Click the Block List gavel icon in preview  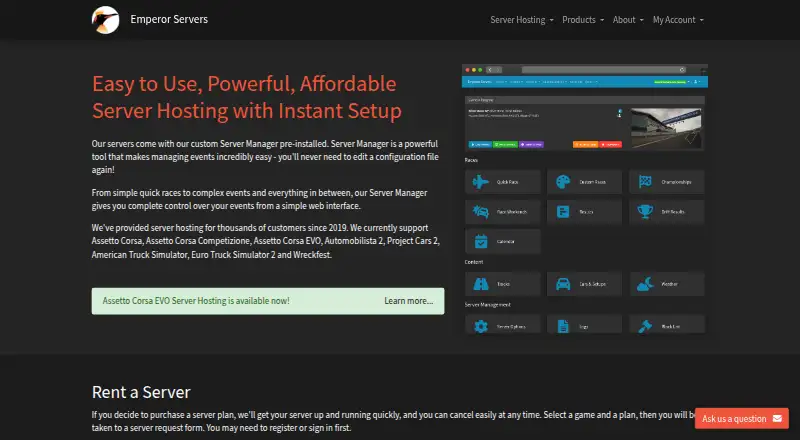coord(645,326)
